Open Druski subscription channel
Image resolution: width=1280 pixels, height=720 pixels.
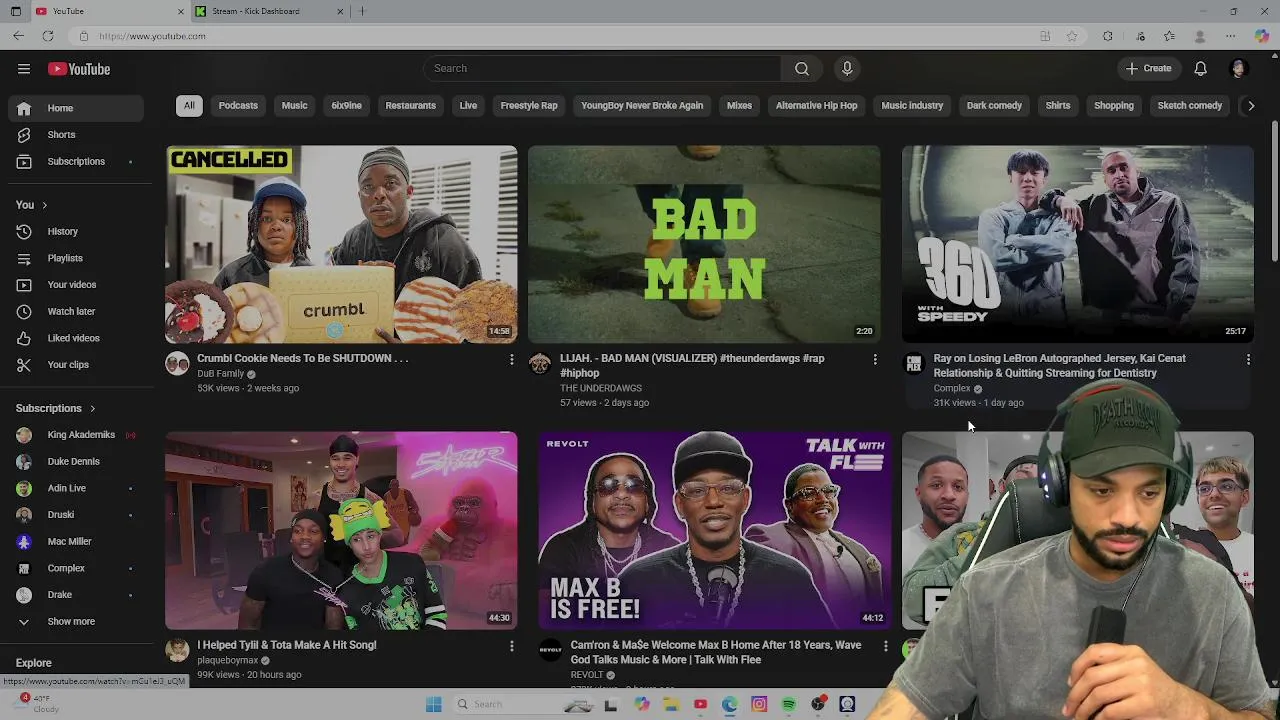point(76,515)
